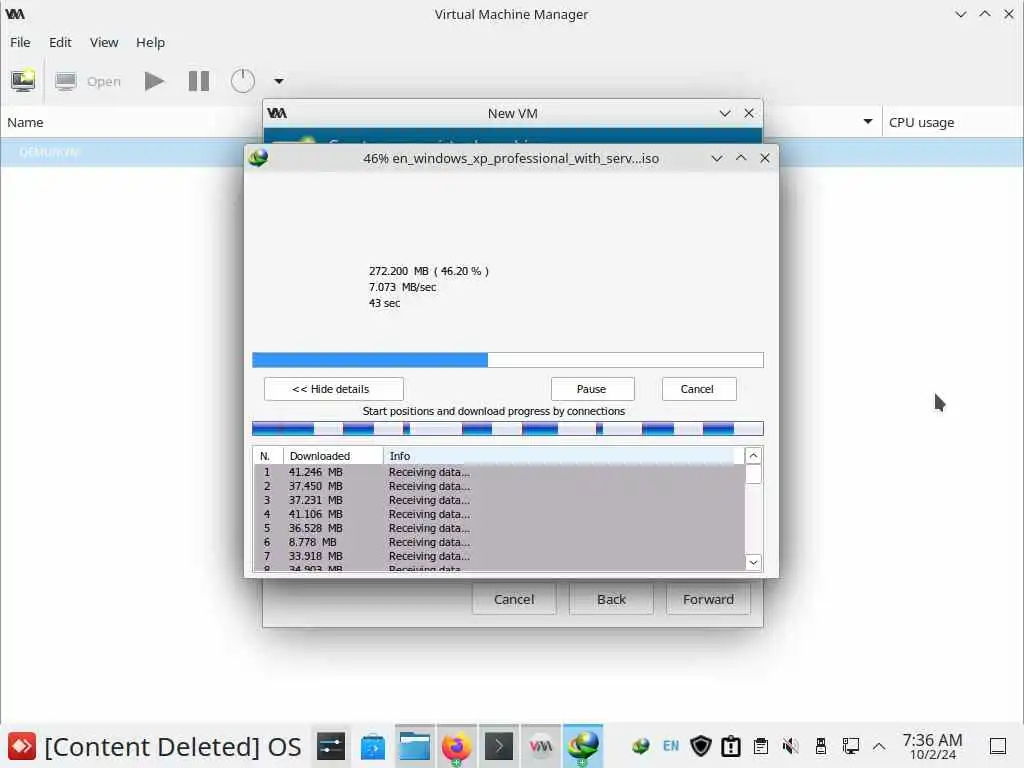This screenshot has width=1024, height=768.
Task: Cancel the ISO download
Action: pyautogui.click(x=699, y=389)
